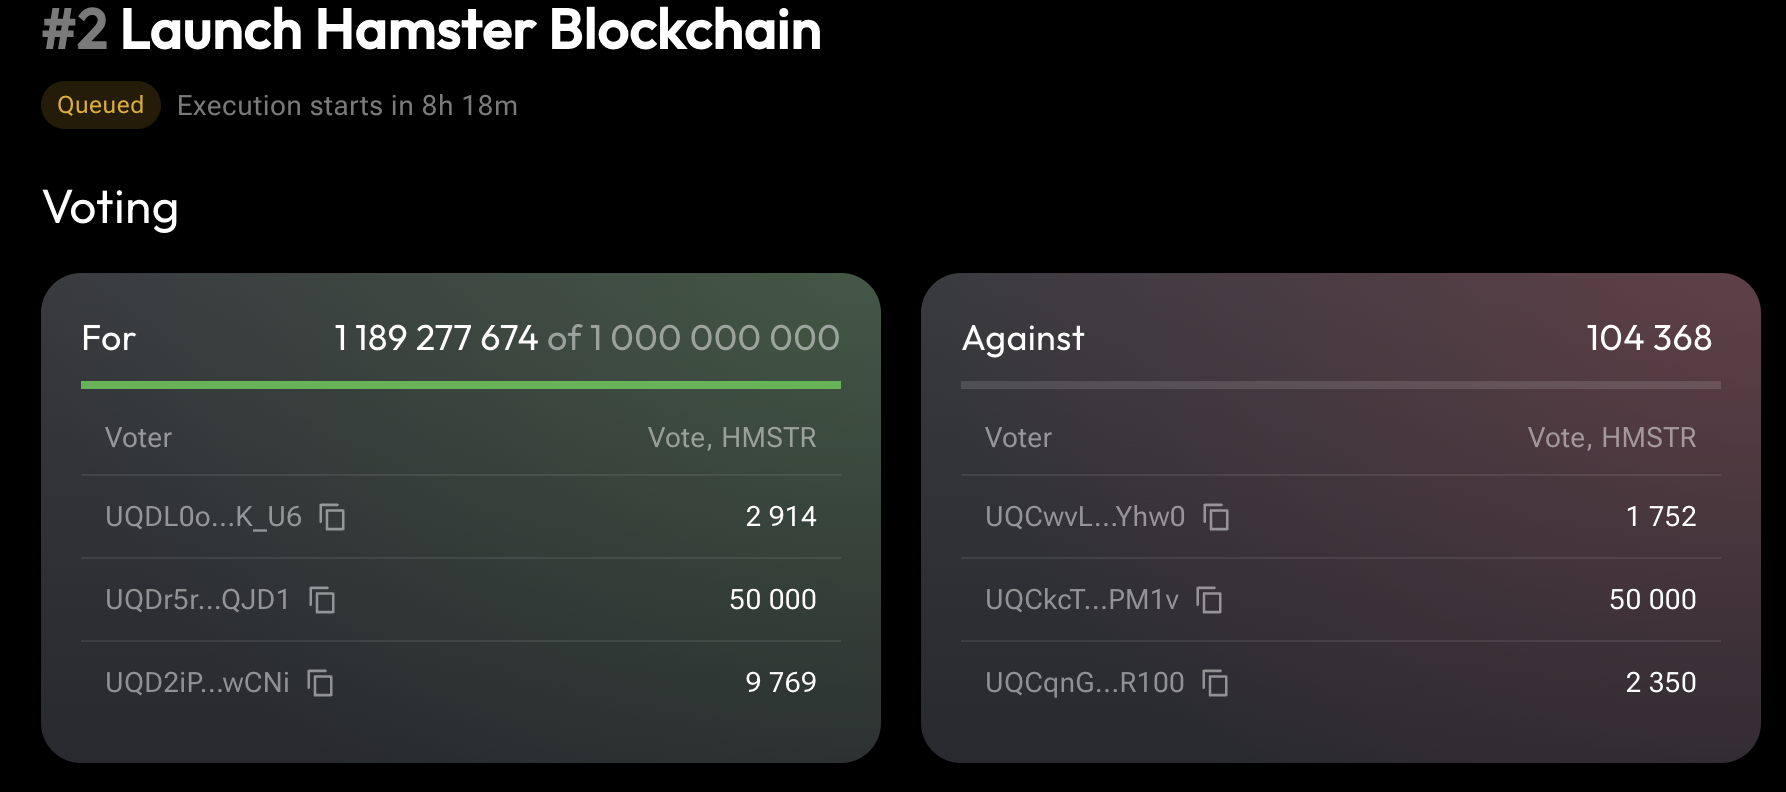Copy address UQD2iP...wCNi
This screenshot has width=1786, height=792.
tap(320, 683)
